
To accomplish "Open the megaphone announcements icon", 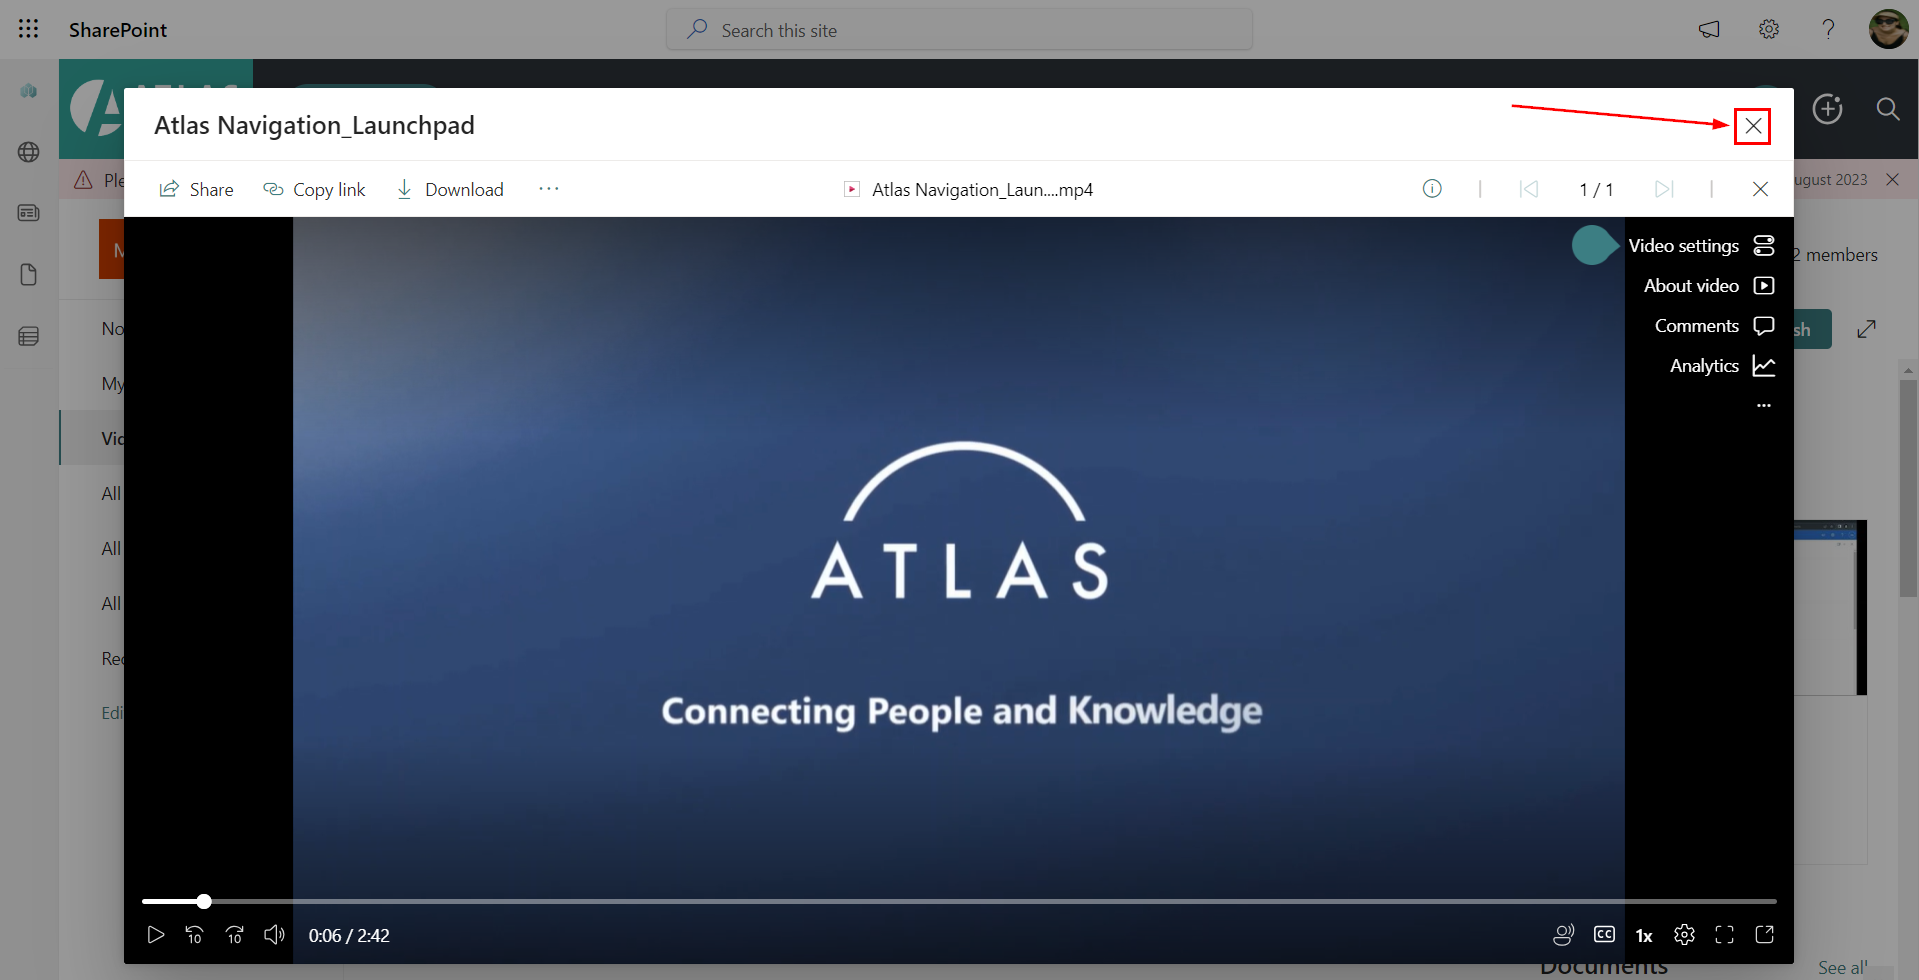I will tap(1709, 29).
